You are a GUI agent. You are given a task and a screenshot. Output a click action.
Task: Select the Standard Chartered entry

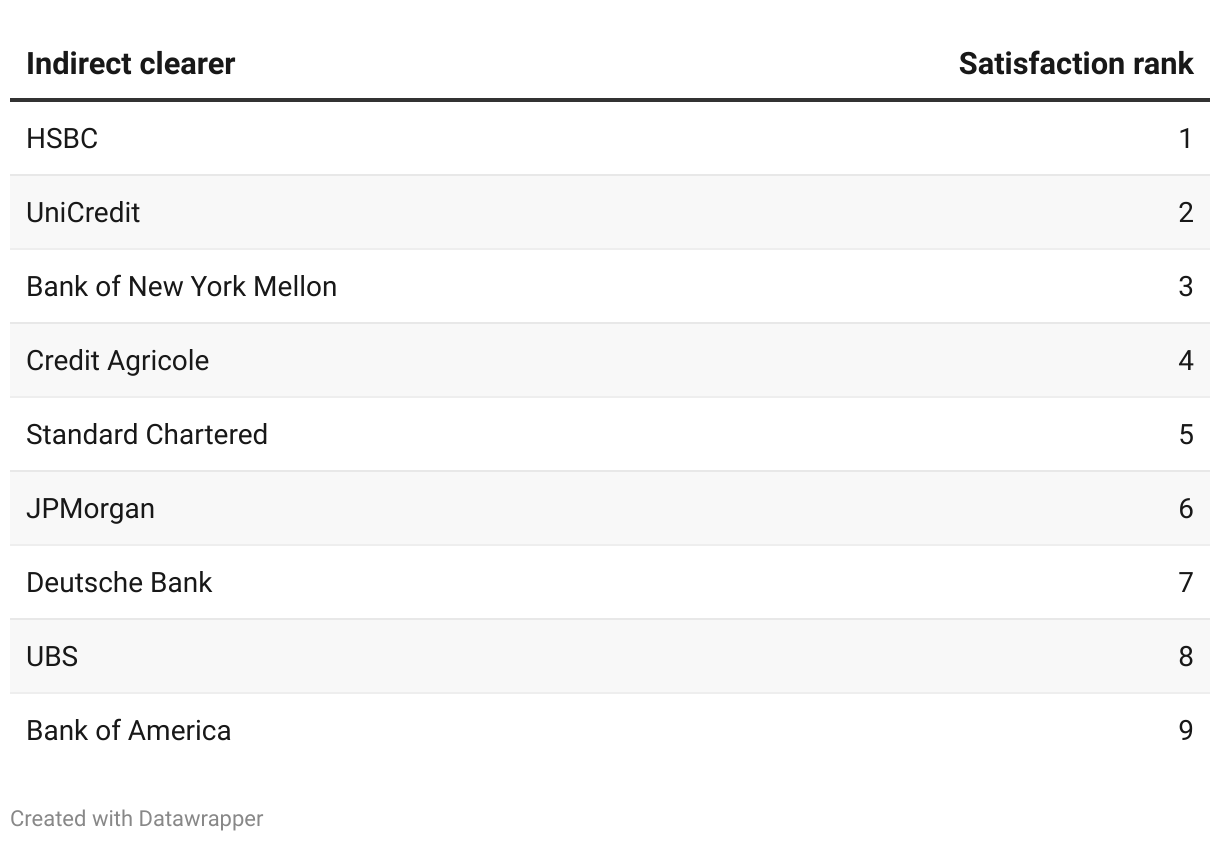[x=147, y=434]
